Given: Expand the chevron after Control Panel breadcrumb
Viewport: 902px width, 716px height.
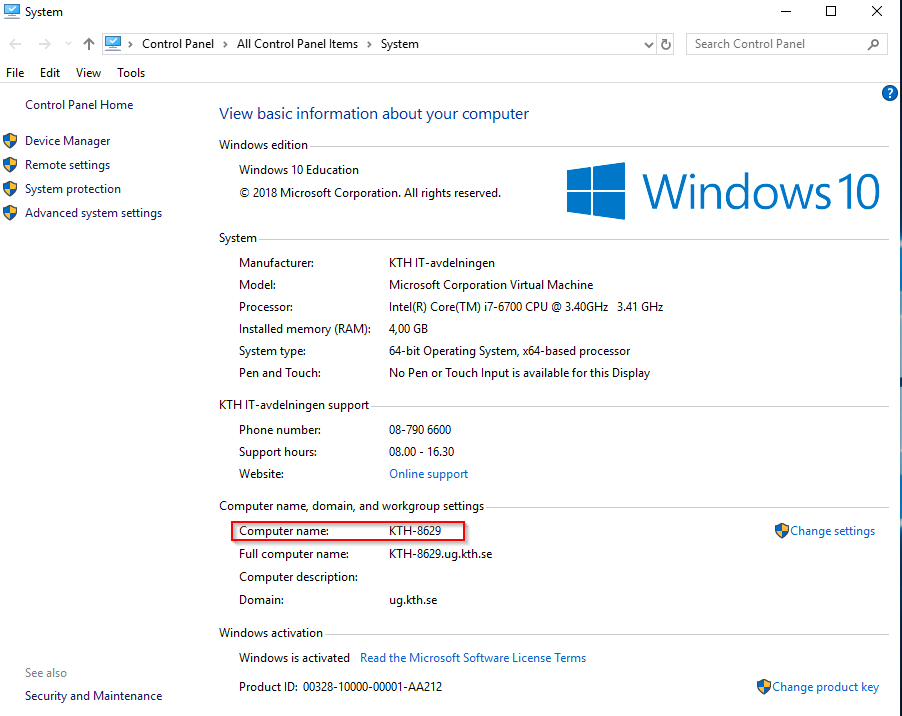Looking at the screenshot, I should point(226,44).
